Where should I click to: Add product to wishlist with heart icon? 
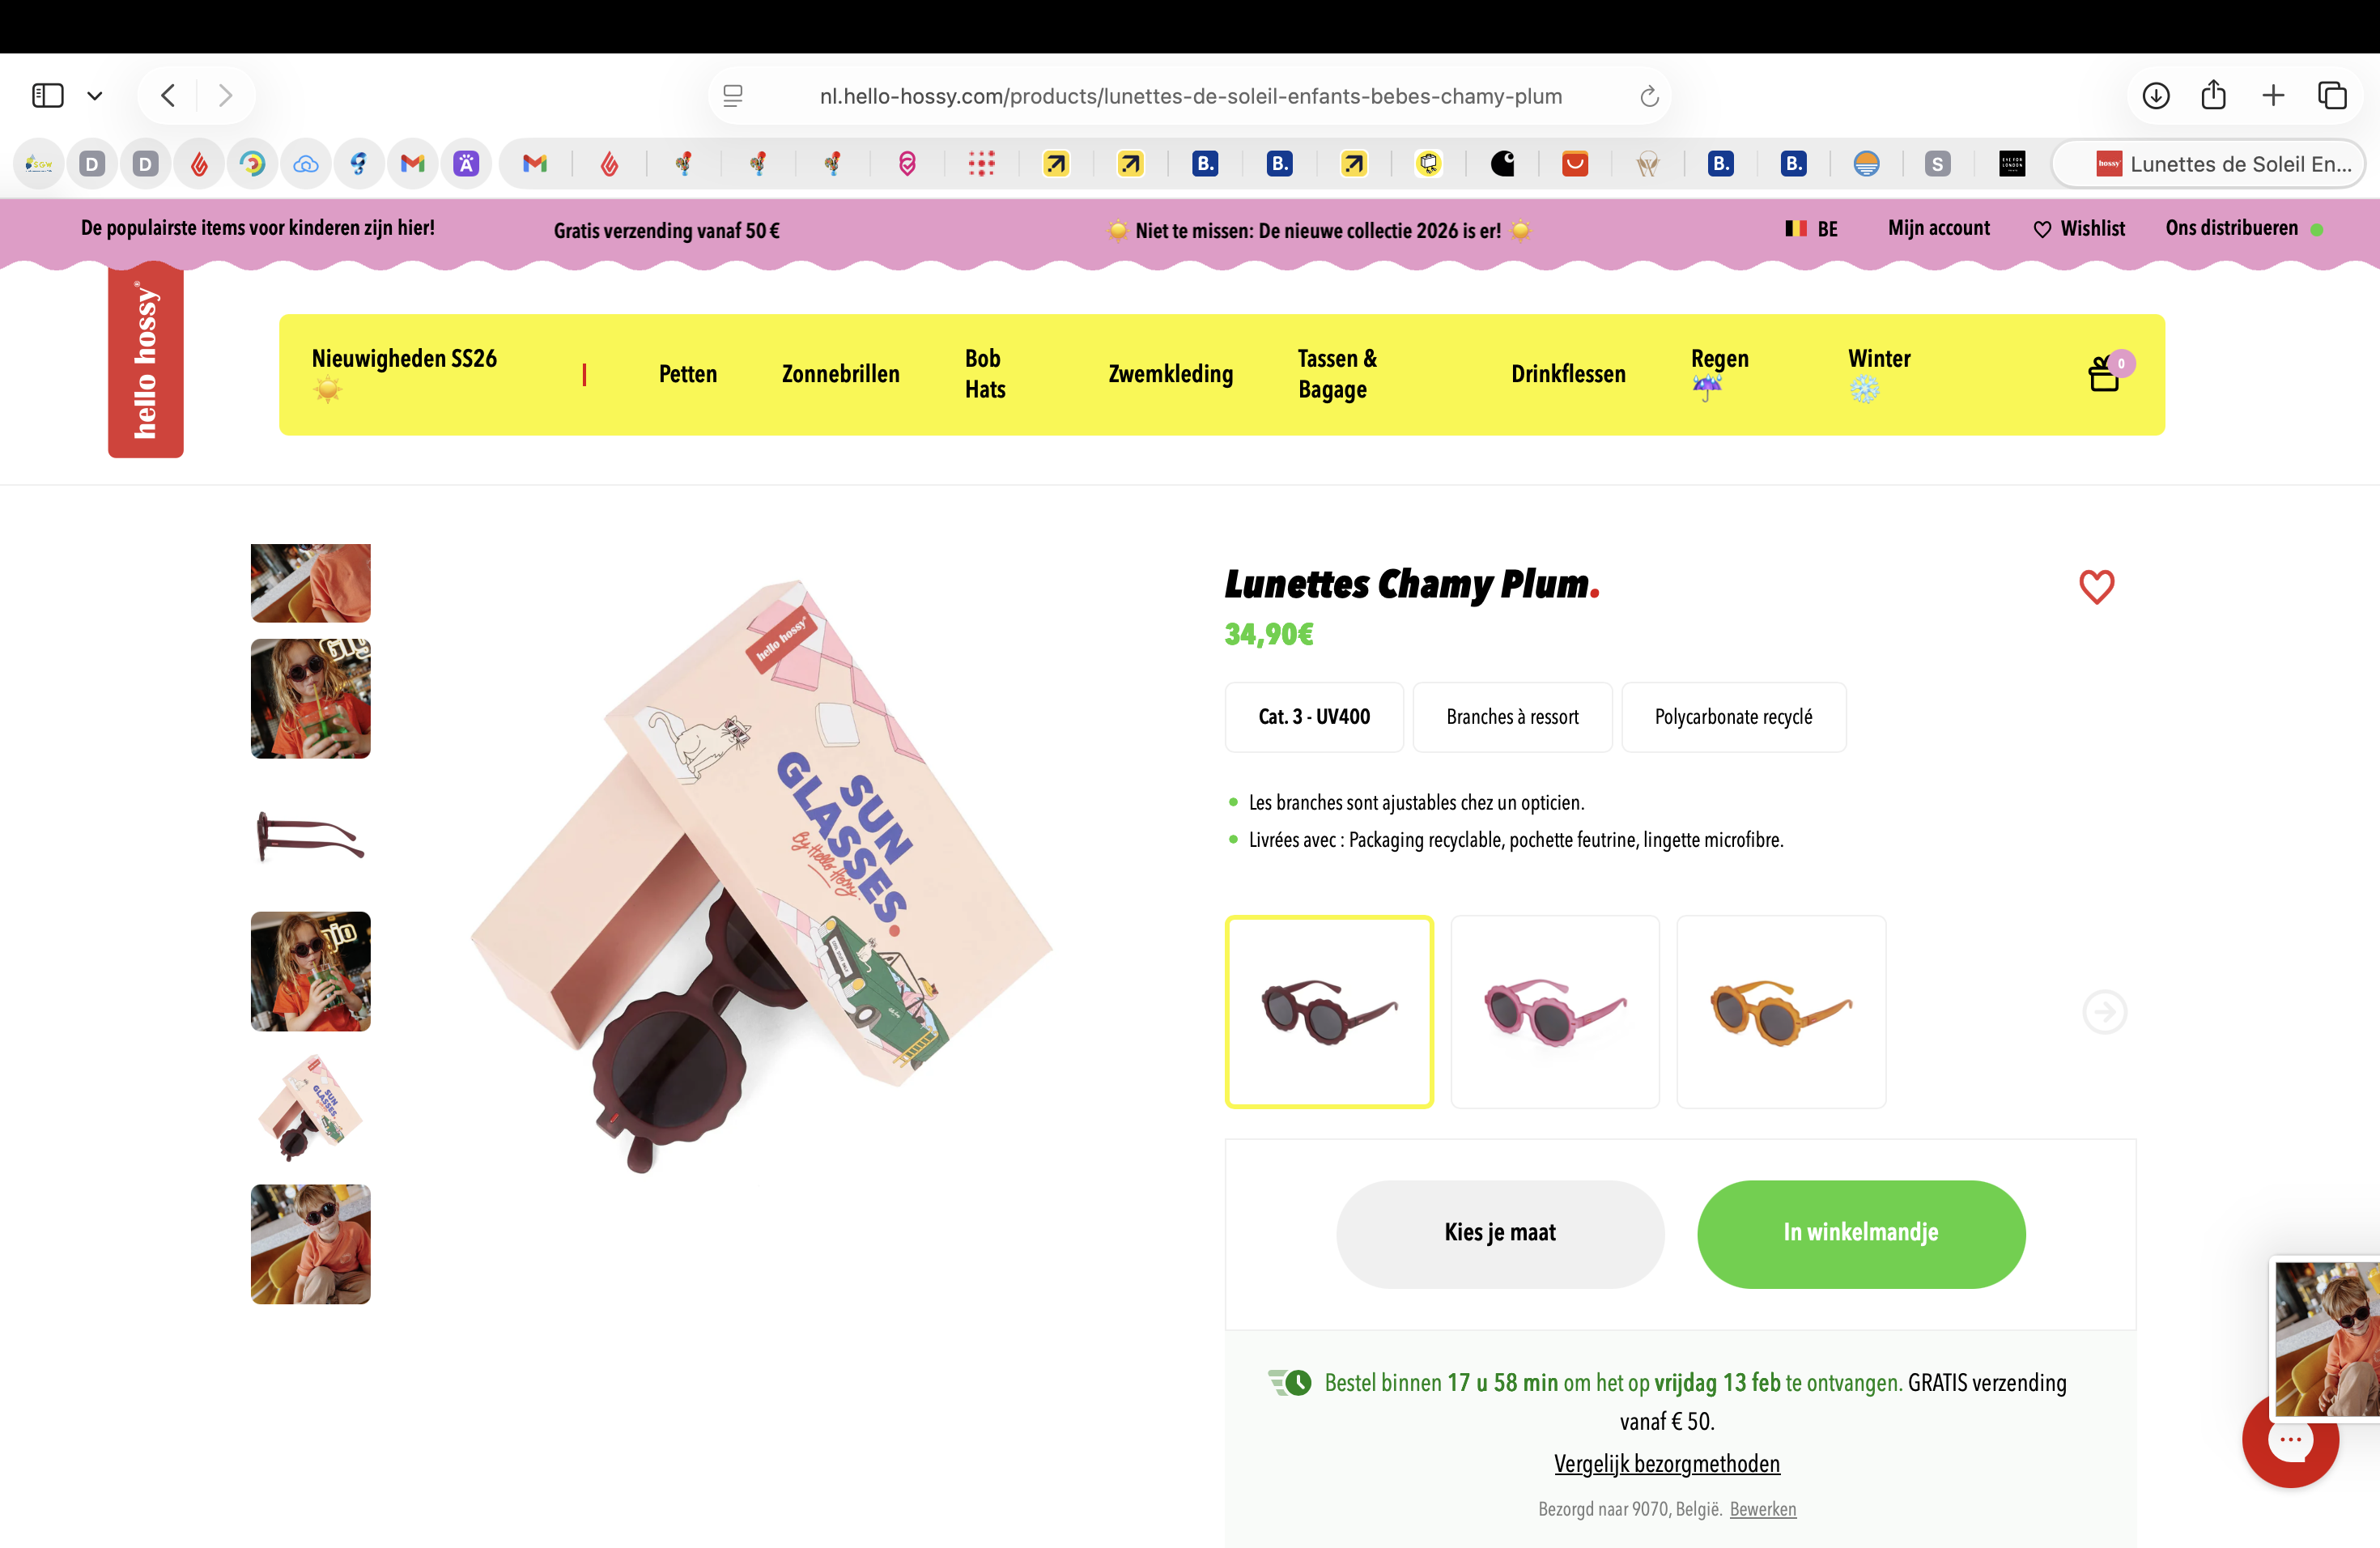coord(2096,586)
